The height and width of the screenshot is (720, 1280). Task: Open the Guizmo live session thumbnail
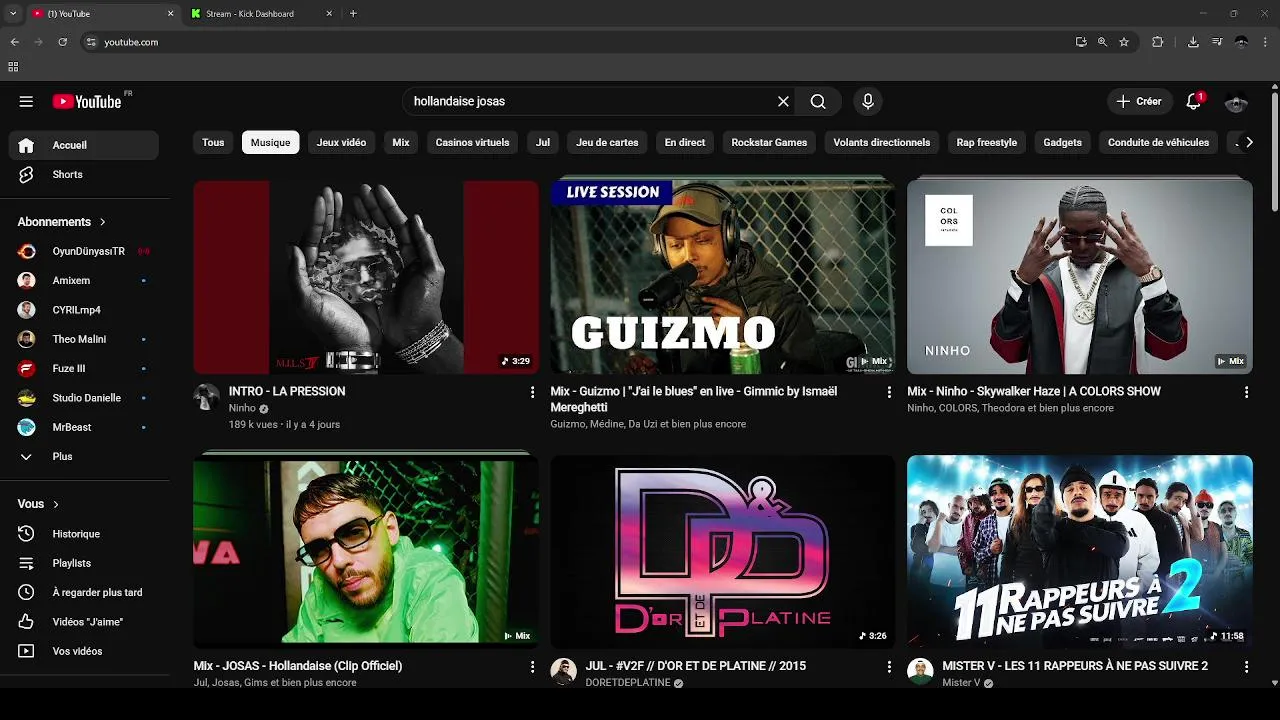pos(723,277)
